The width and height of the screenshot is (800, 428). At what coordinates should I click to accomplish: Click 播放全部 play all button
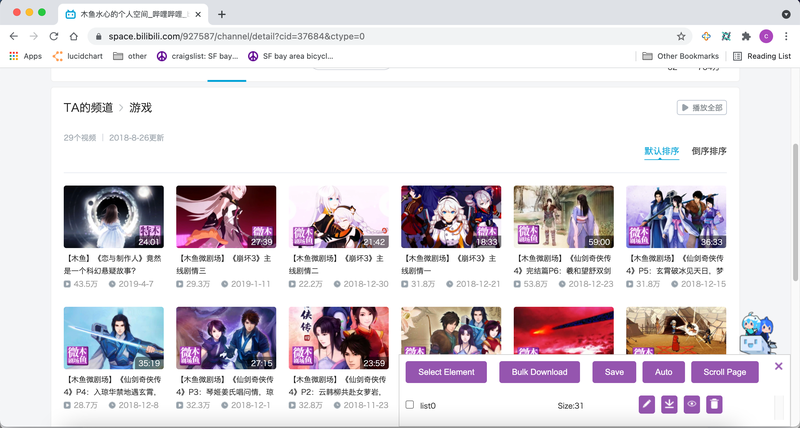click(702, 108)
